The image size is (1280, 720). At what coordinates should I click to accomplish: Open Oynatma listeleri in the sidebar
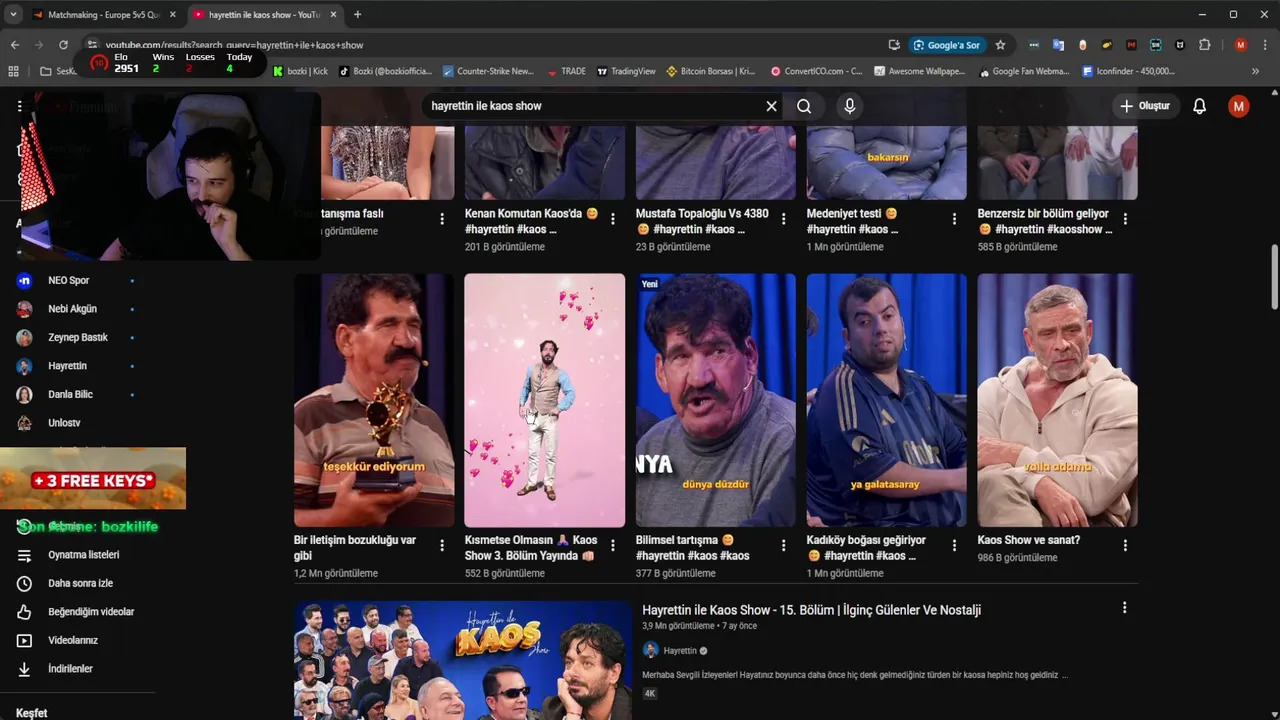point(83,555)
